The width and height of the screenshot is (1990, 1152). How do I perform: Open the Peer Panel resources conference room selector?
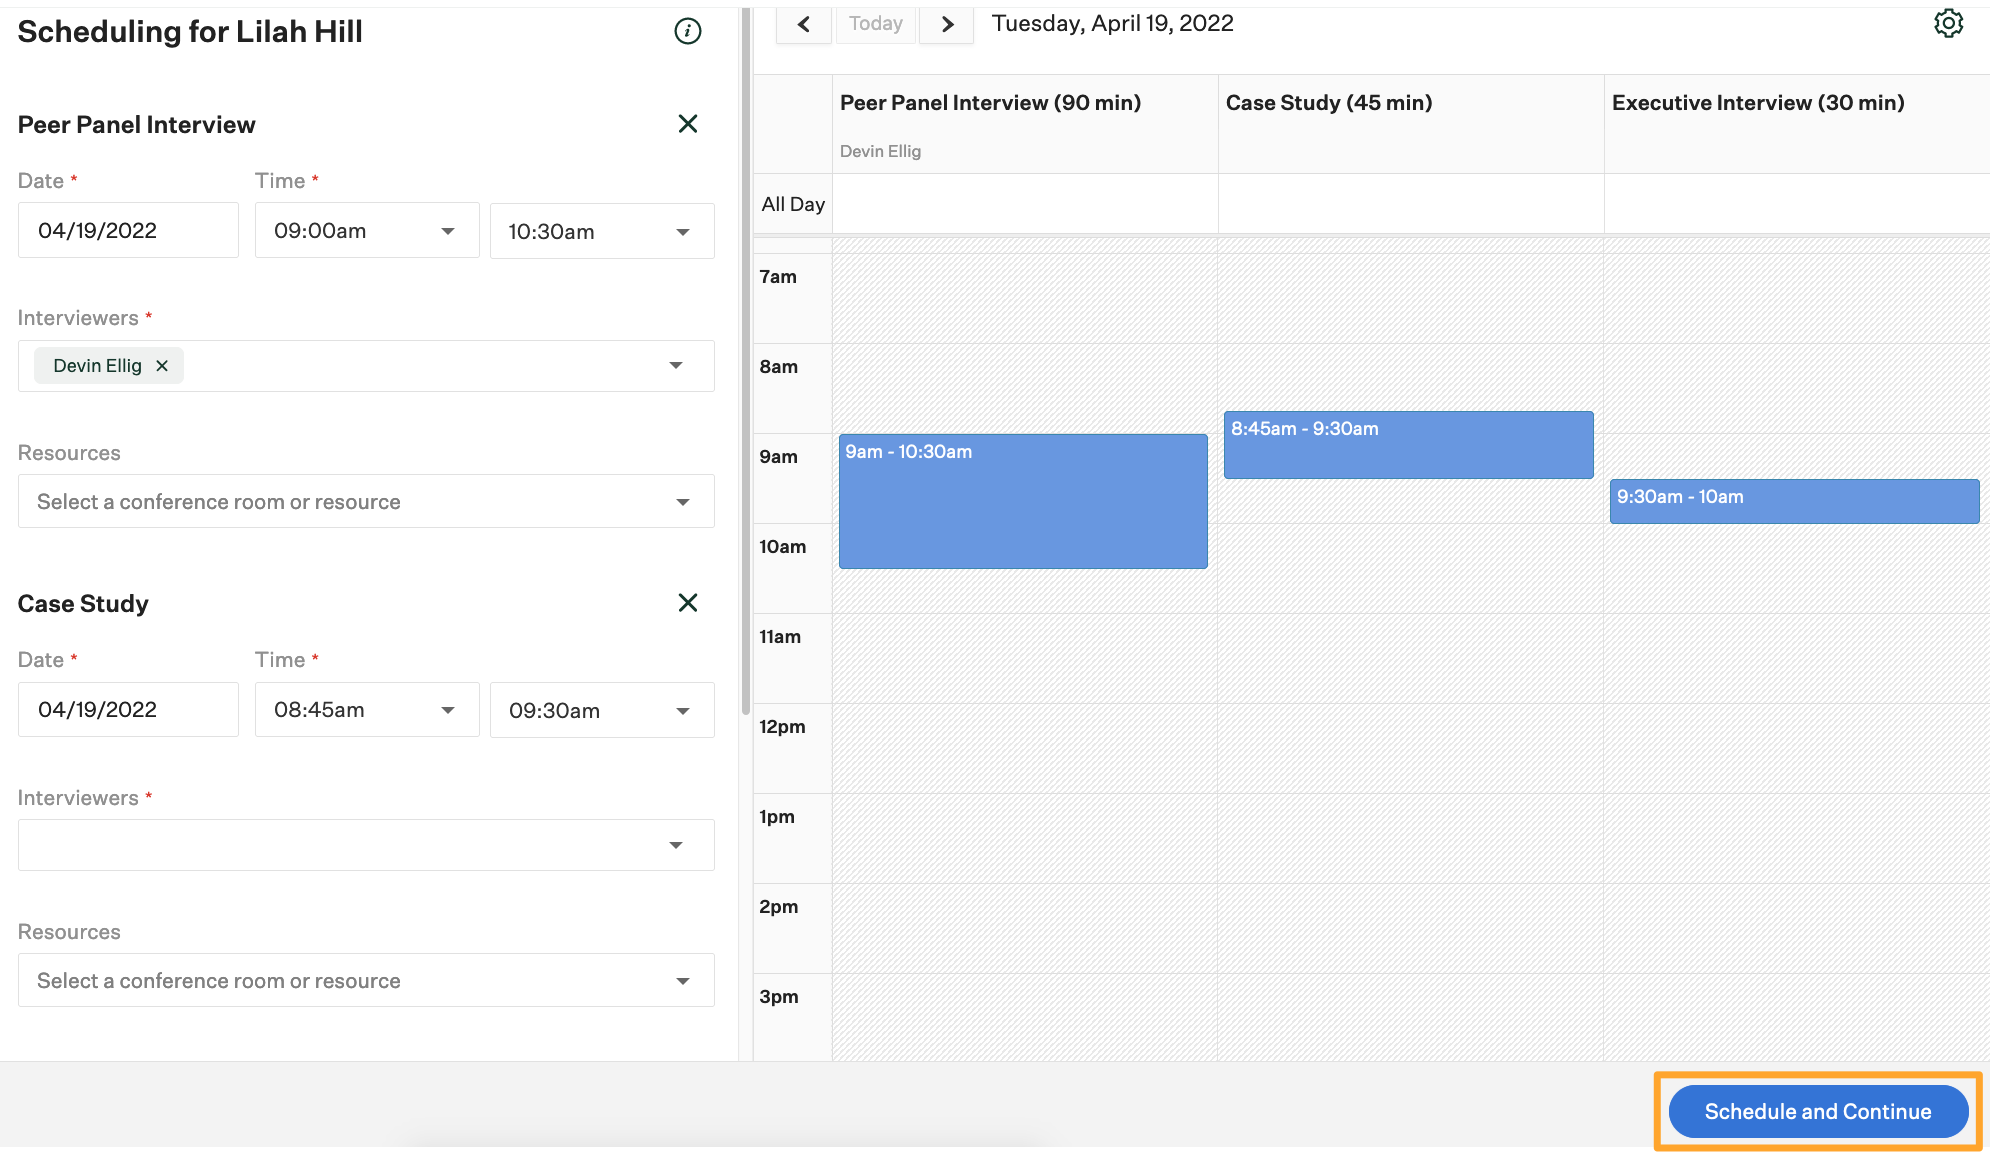point(365,501)
